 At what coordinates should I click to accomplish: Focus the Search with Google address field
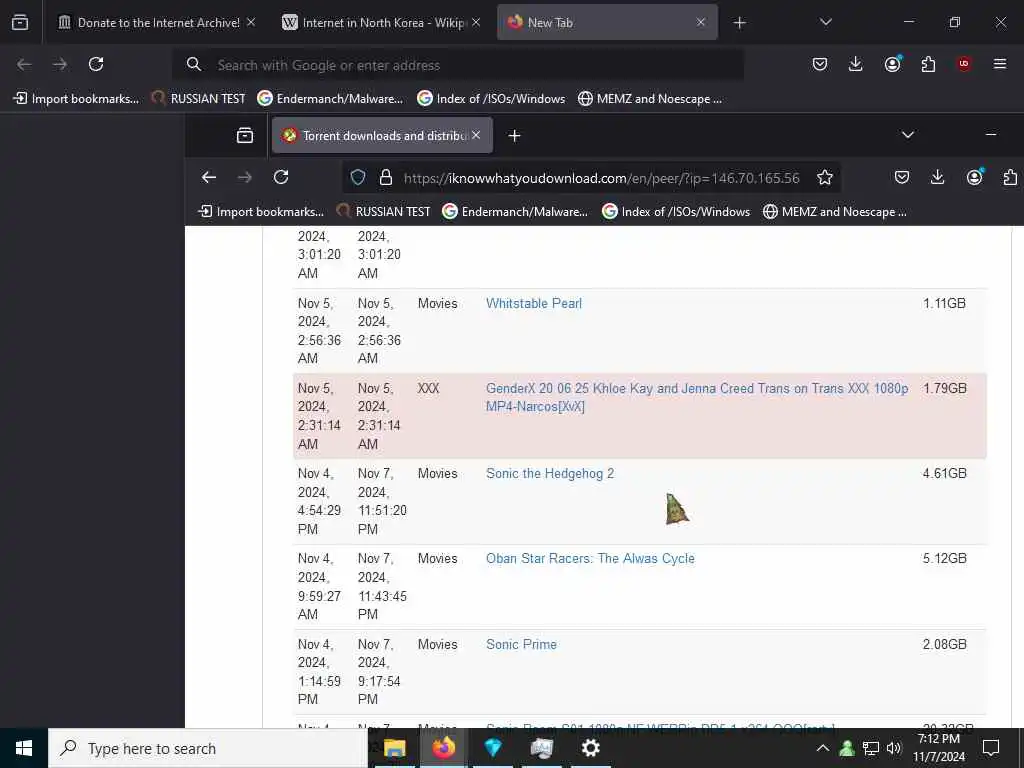[x=458, y=65]
